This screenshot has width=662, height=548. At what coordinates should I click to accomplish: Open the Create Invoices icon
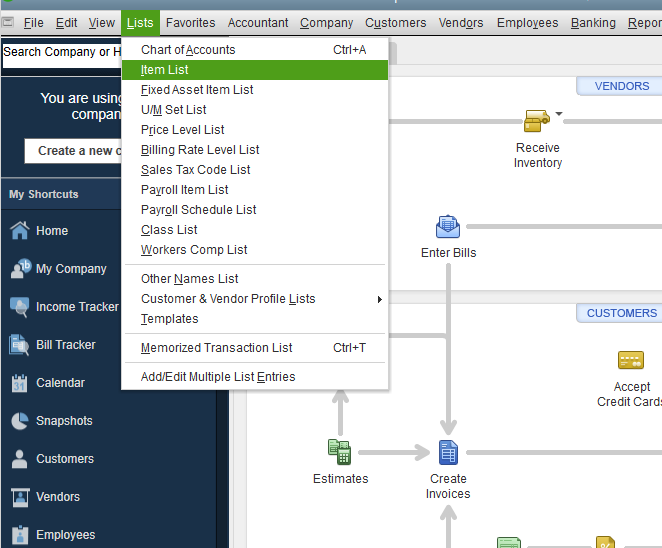point(448,452)
